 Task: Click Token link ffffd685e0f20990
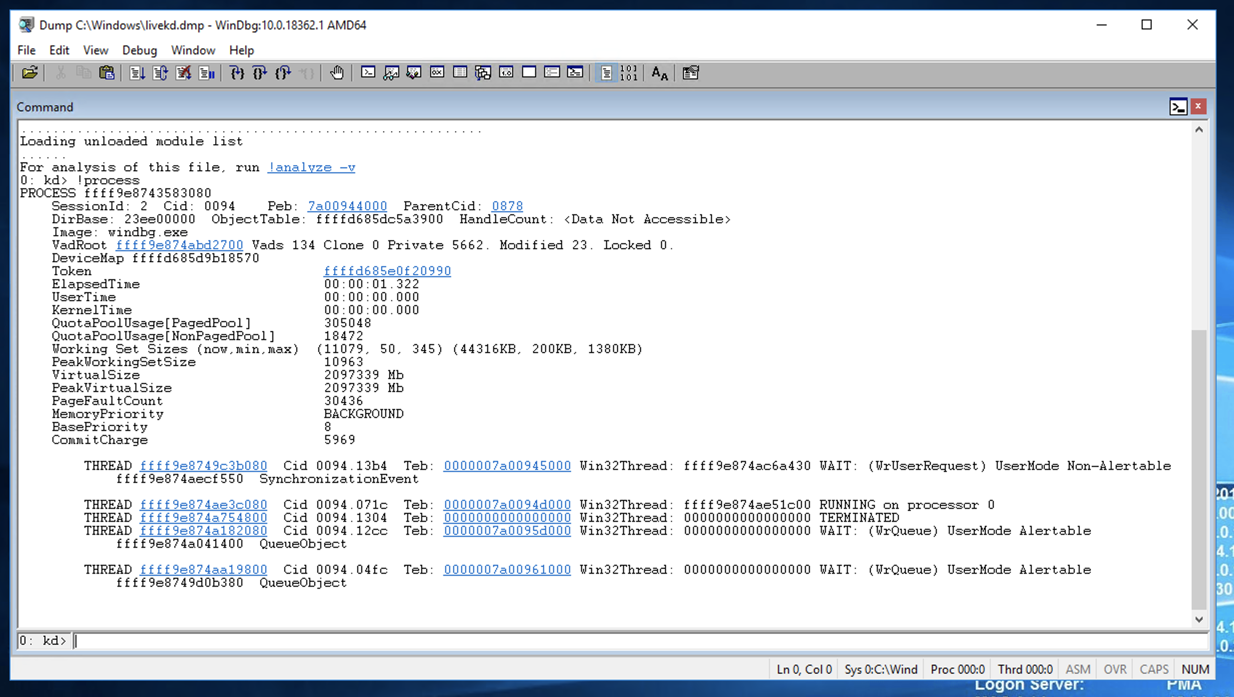pyautogui.click(x=387, y=271)
